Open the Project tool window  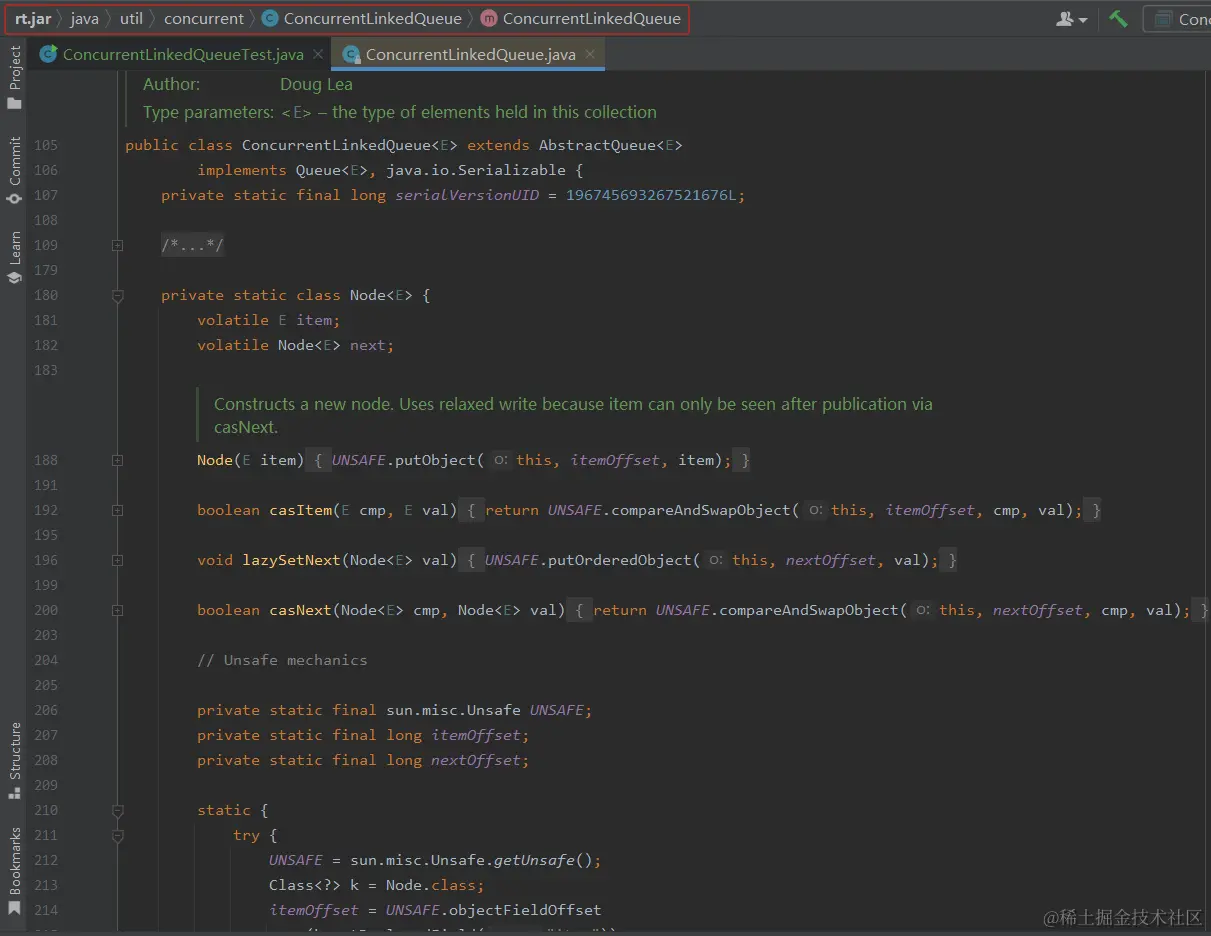click(14, 78)
